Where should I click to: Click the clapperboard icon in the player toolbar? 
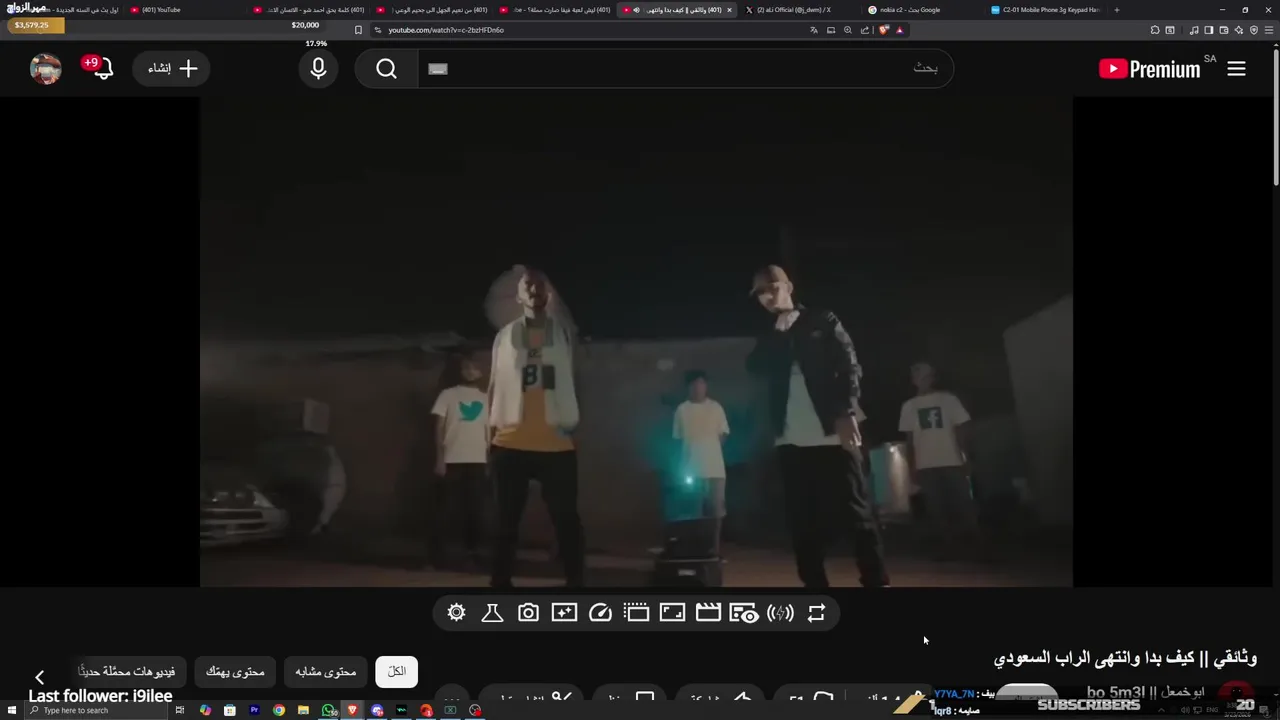coord(708,613)
